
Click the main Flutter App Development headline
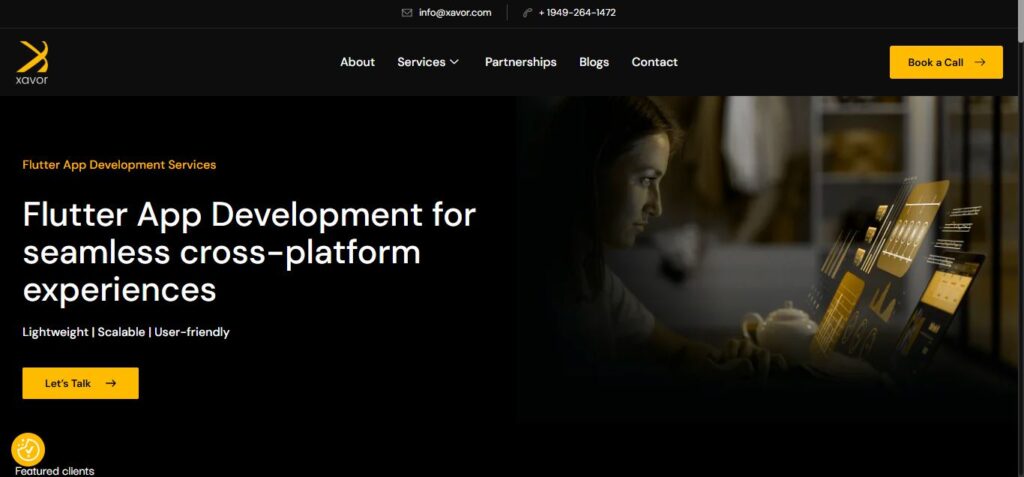tap(249, 252)
